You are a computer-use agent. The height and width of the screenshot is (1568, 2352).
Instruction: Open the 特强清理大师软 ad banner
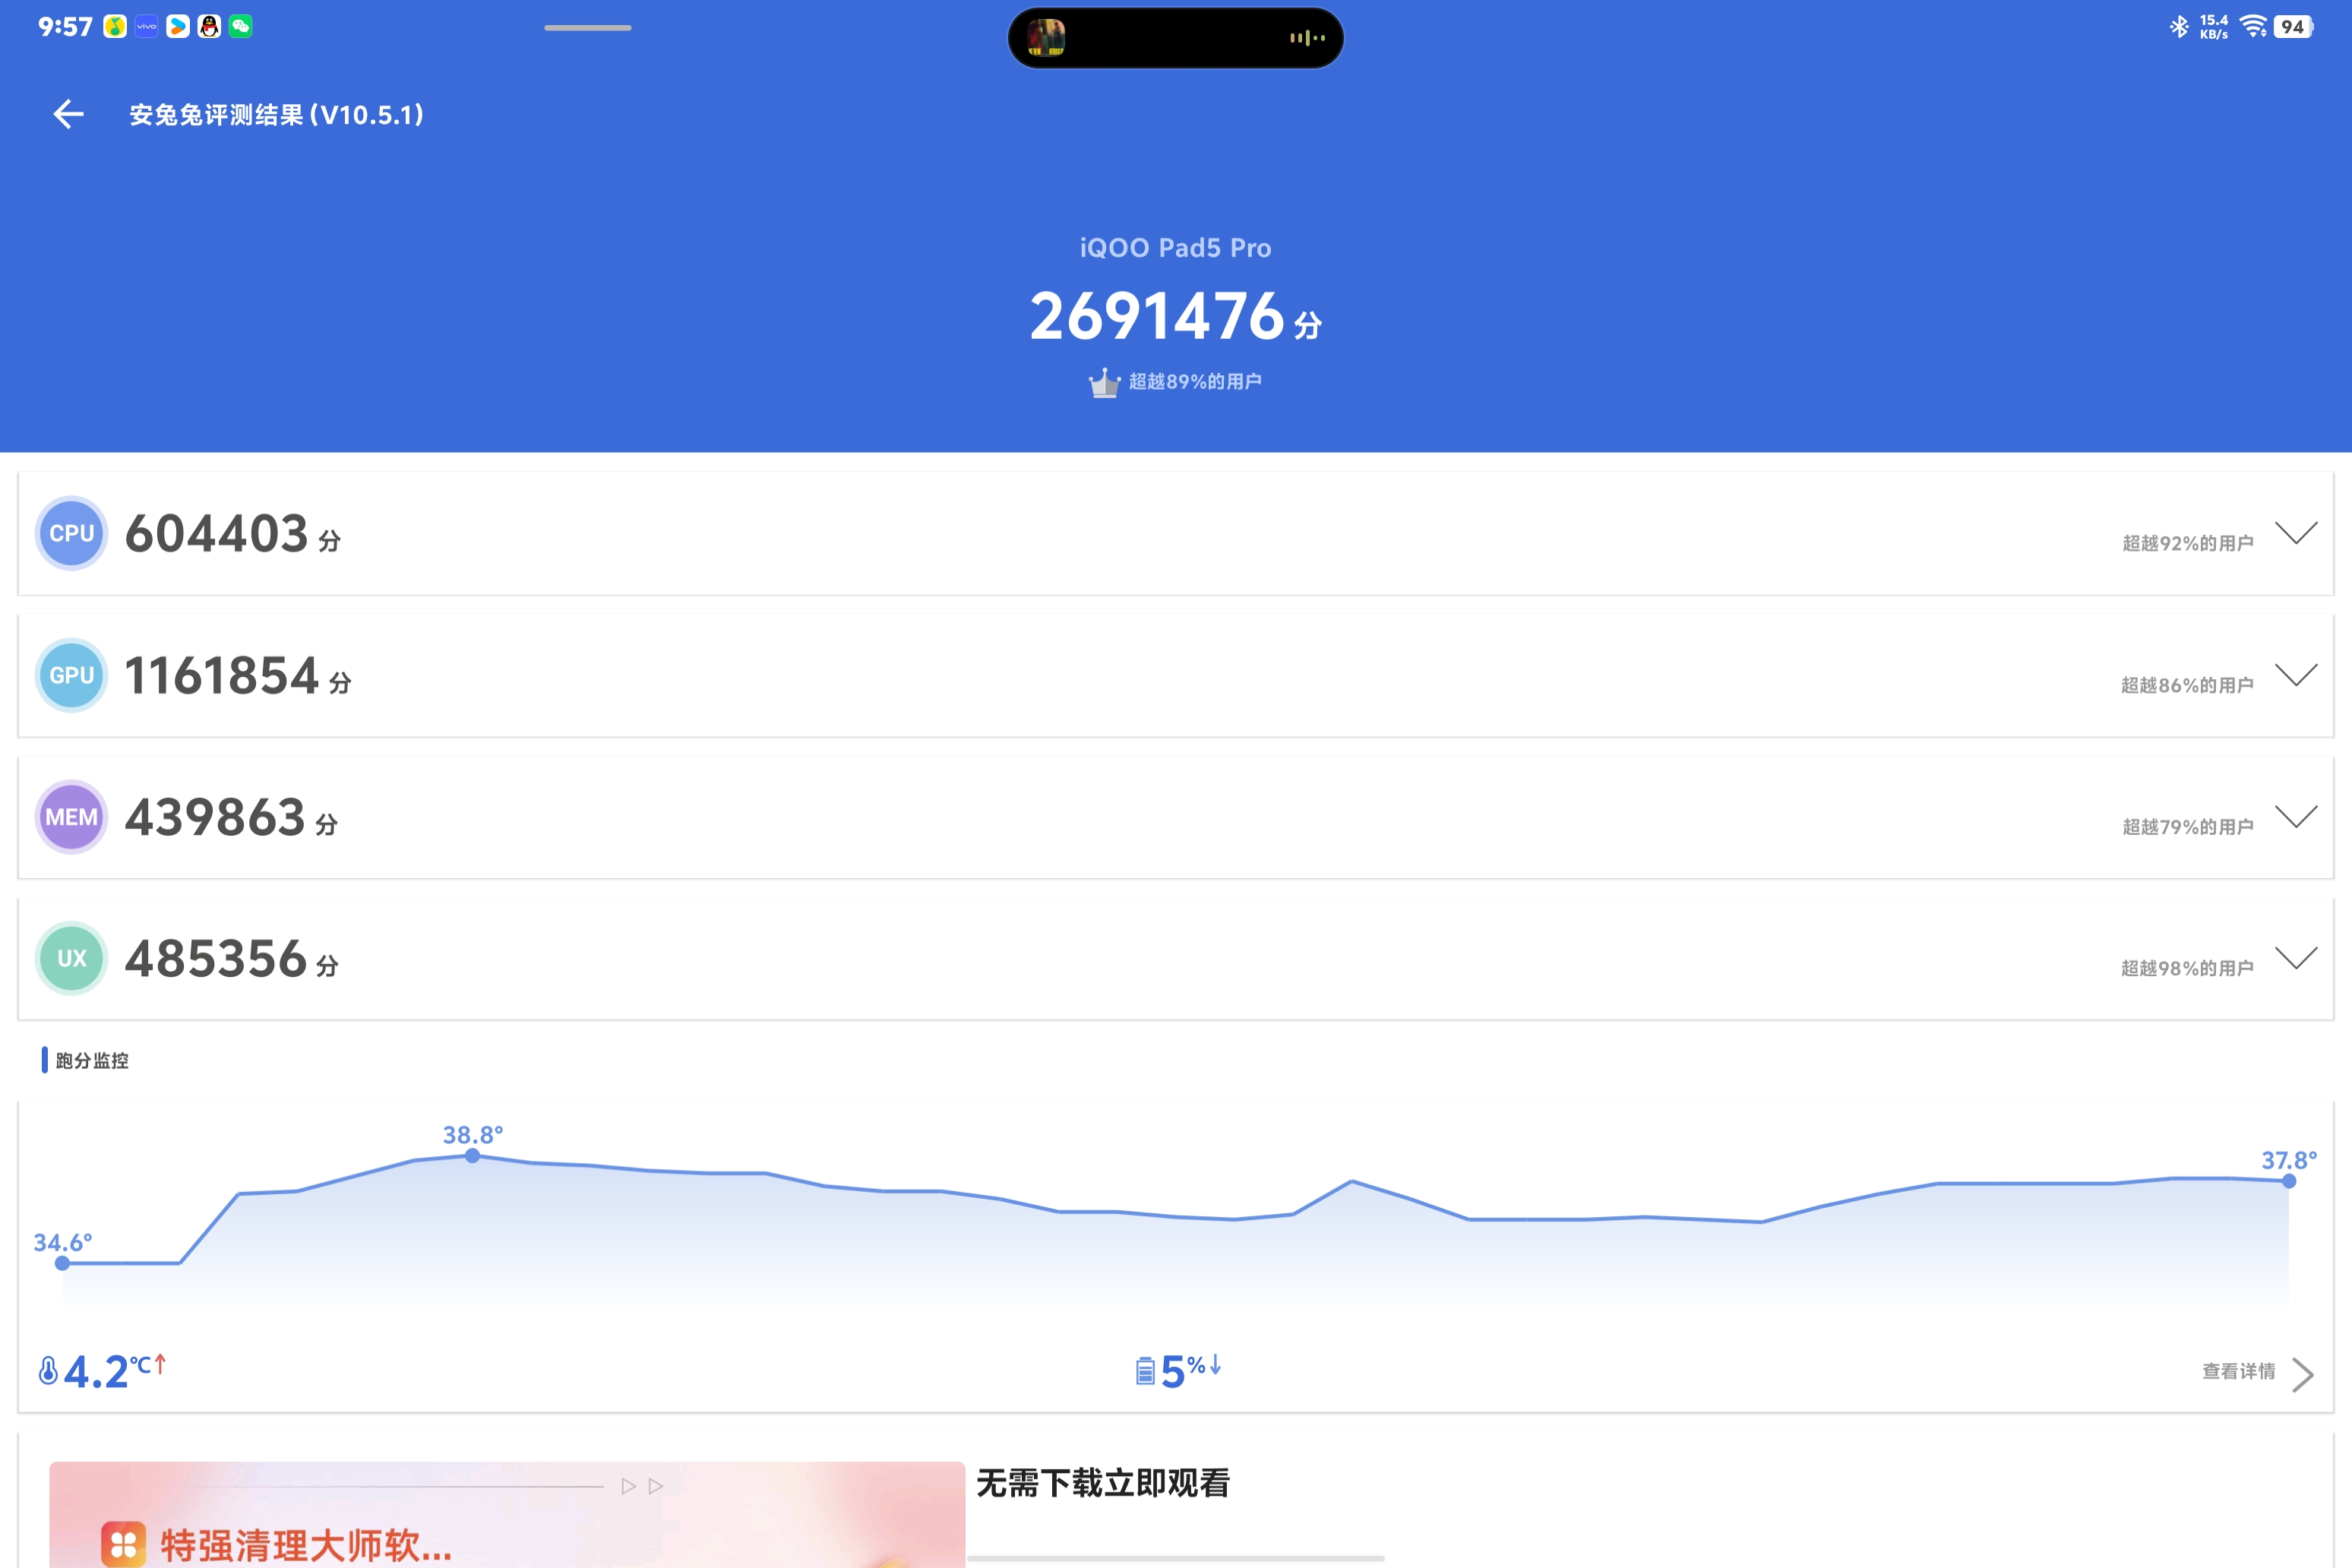click(507, 1515)
